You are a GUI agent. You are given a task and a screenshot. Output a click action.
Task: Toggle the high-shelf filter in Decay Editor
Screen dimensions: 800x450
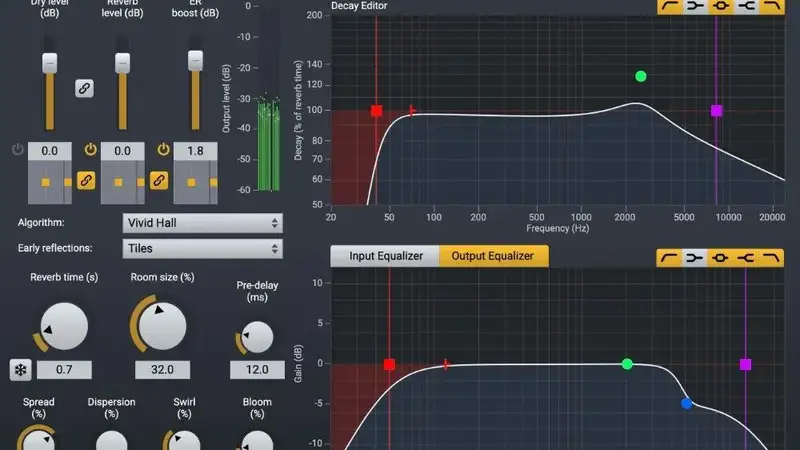[x=746, y=6]
